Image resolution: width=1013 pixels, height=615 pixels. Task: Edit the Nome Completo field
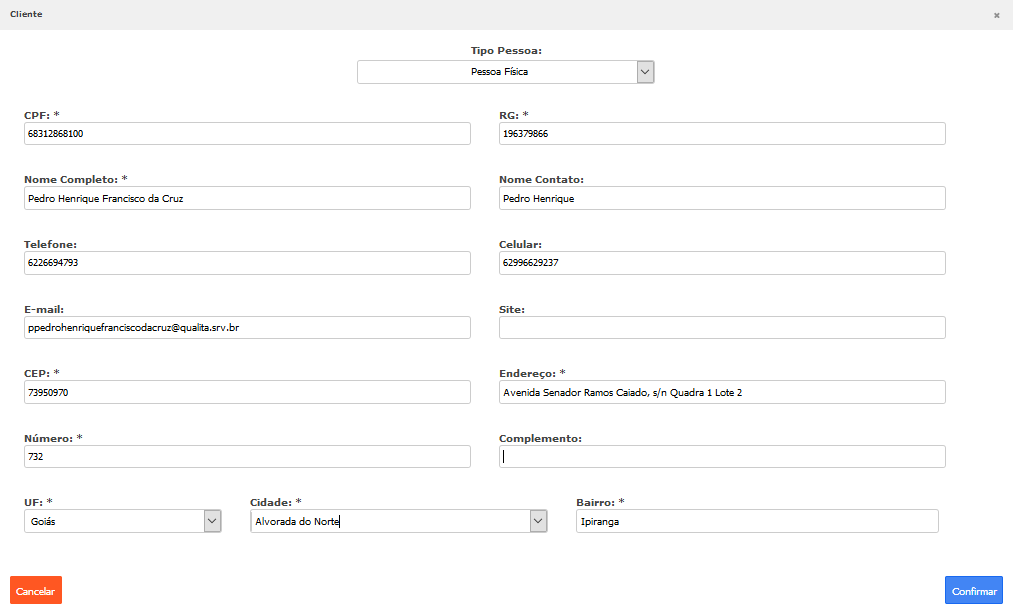pos(247,198)
